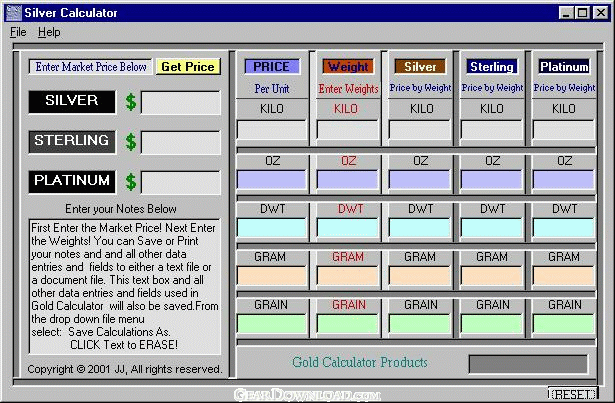This screenshot has height=403, width=615.
Task: Maximize the Silver Calculator window
Action: click(582, 13)
